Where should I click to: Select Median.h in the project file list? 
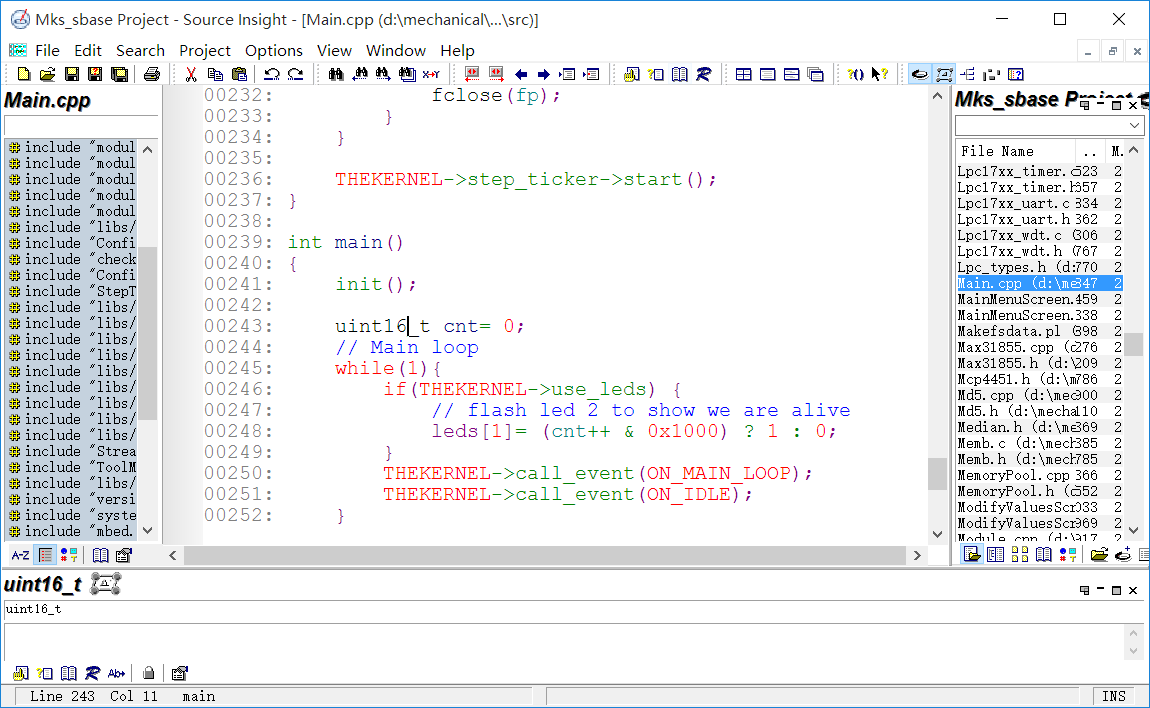(x=1039, y=427)
